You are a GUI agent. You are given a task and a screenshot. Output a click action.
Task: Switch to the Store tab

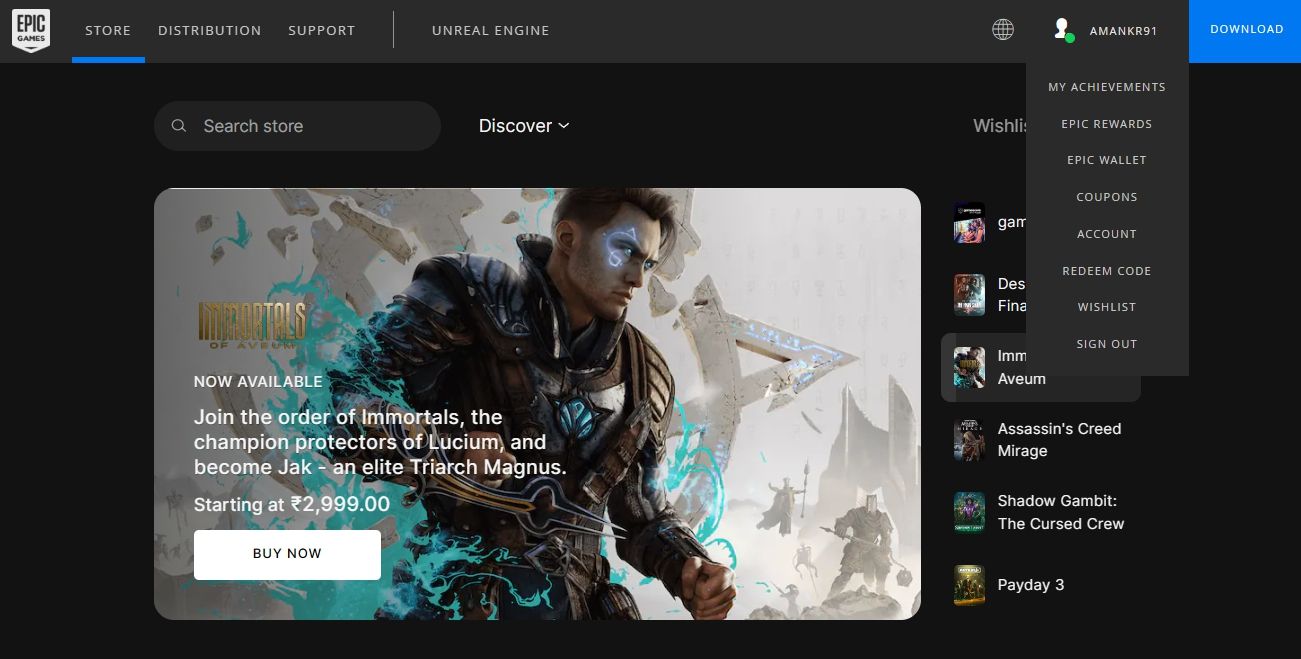pyautogui.click(x=108, y=31)
